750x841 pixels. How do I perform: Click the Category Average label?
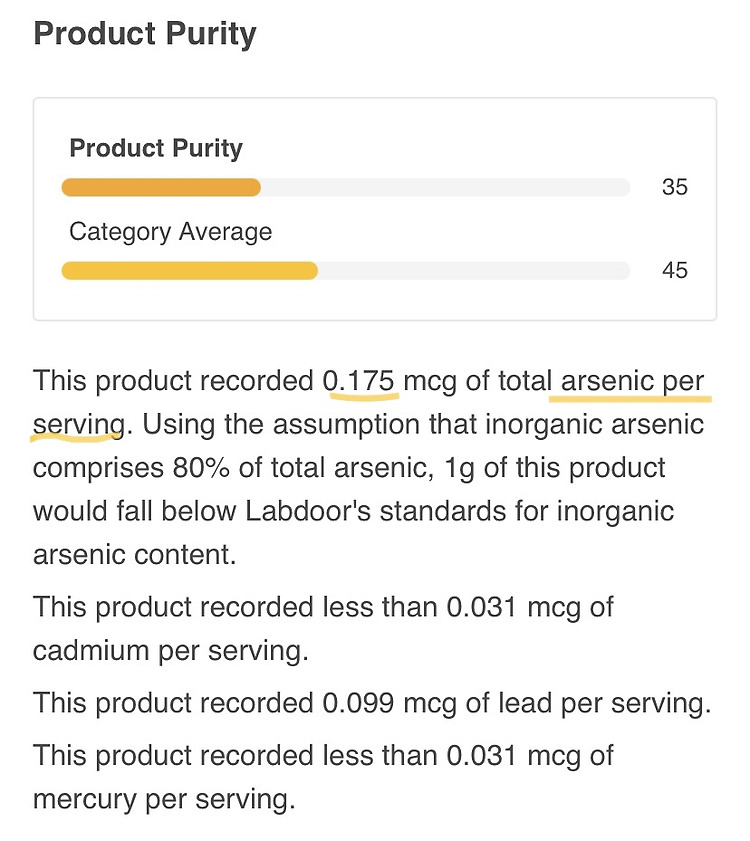click(x=171, y=232)
